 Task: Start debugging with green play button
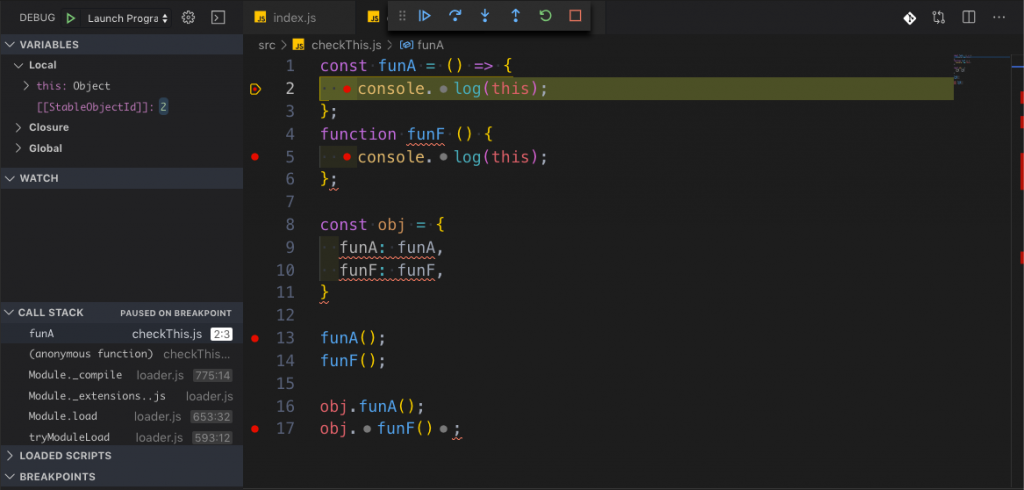[71, 18]
